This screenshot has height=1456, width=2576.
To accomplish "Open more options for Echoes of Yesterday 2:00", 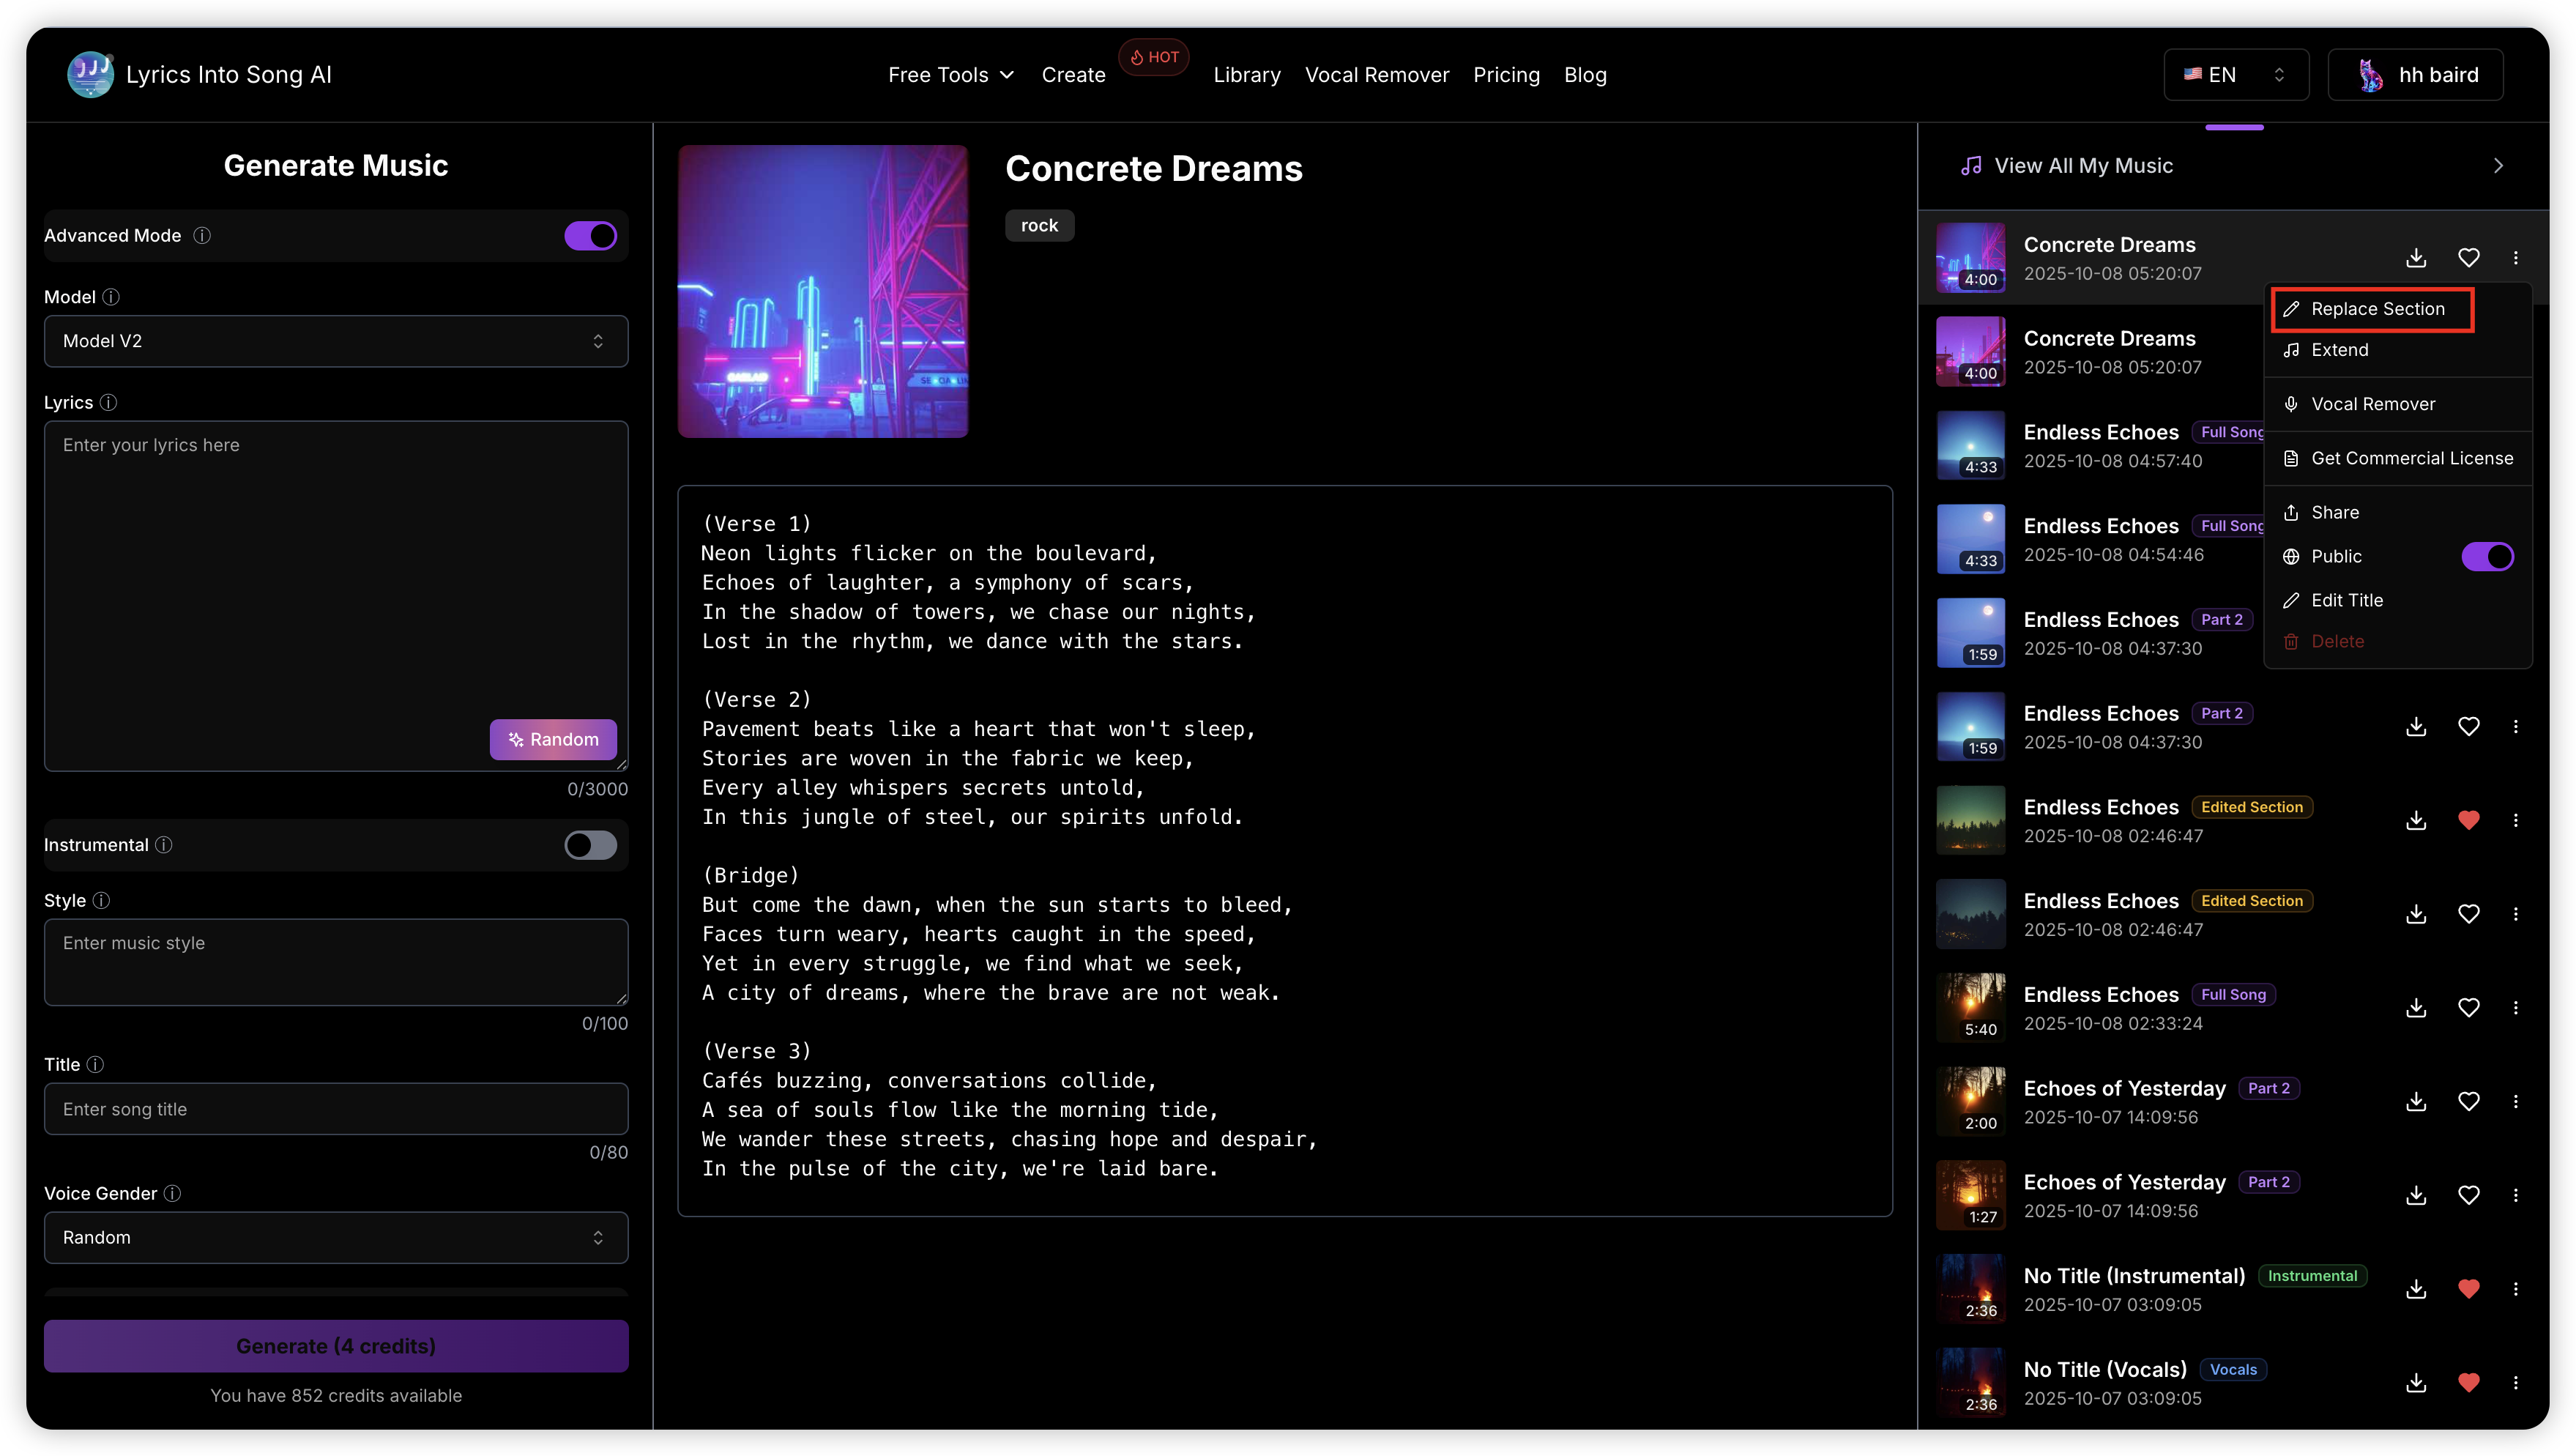I will [x=2516, y=1101].
